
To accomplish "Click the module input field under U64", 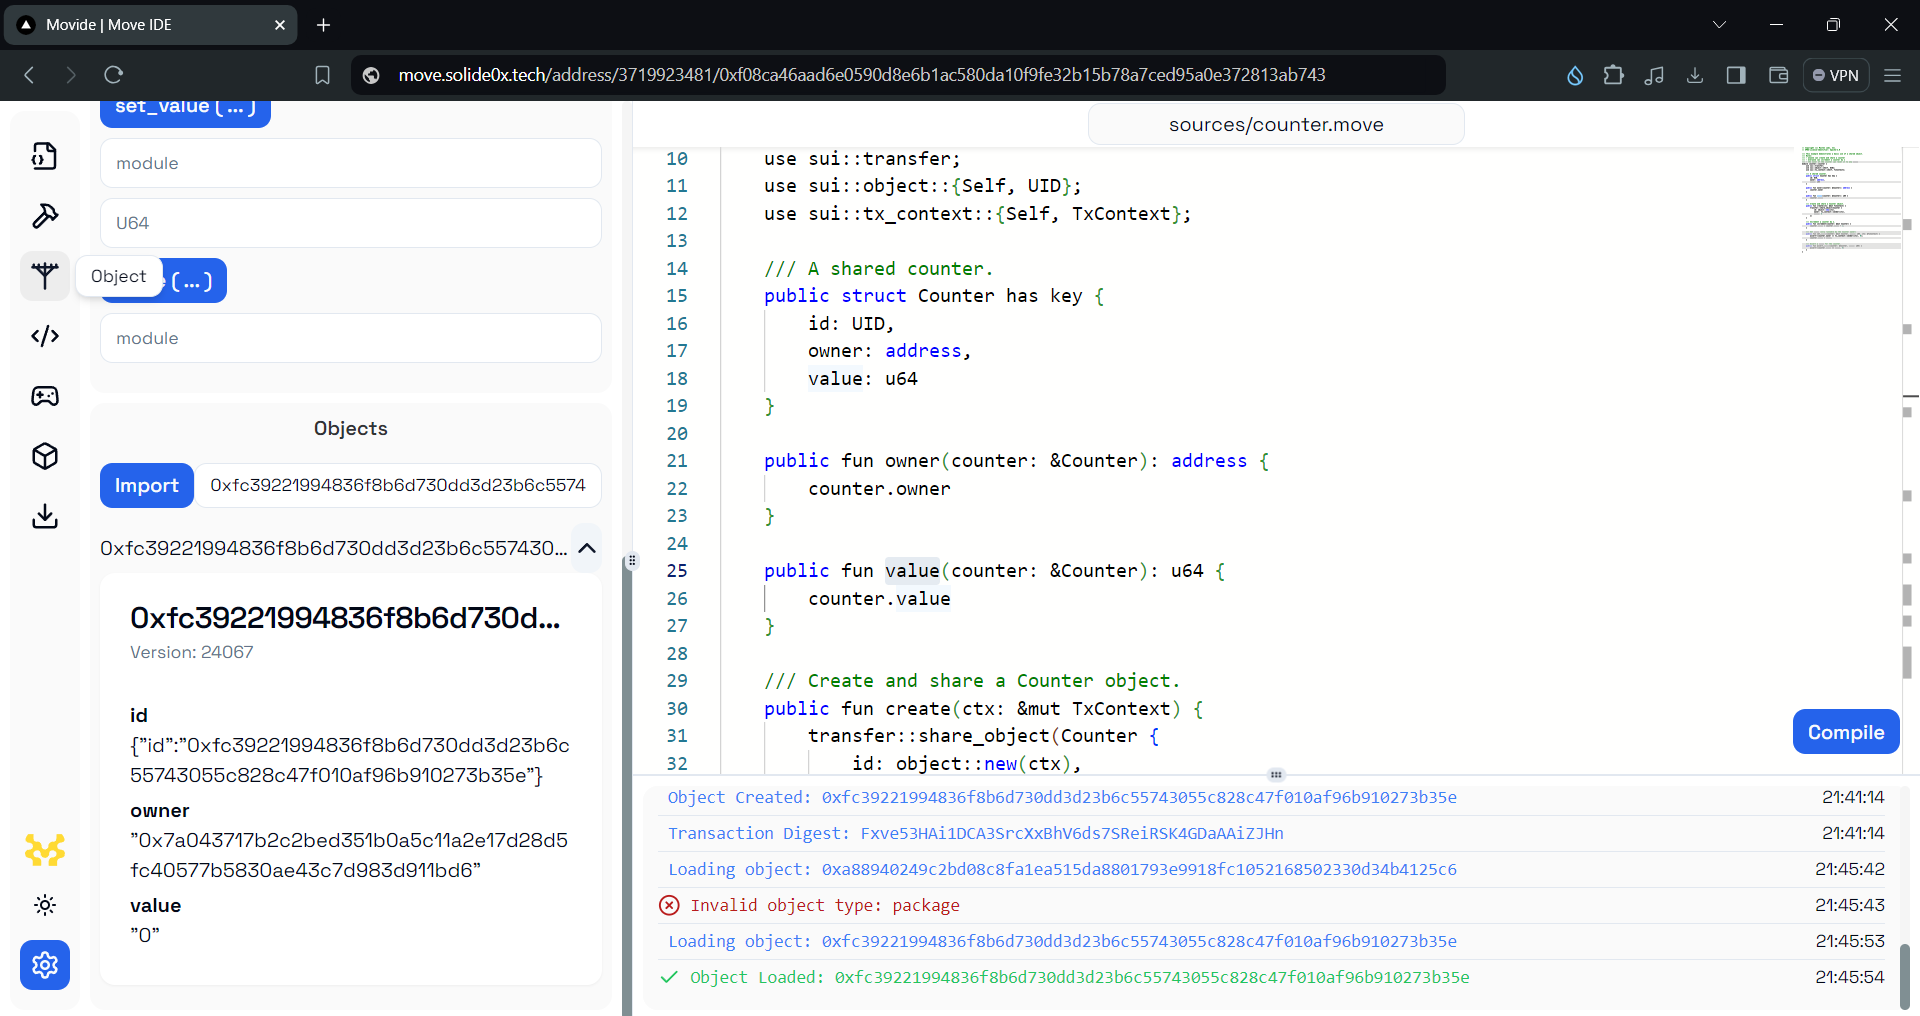I will pos(350,338).
